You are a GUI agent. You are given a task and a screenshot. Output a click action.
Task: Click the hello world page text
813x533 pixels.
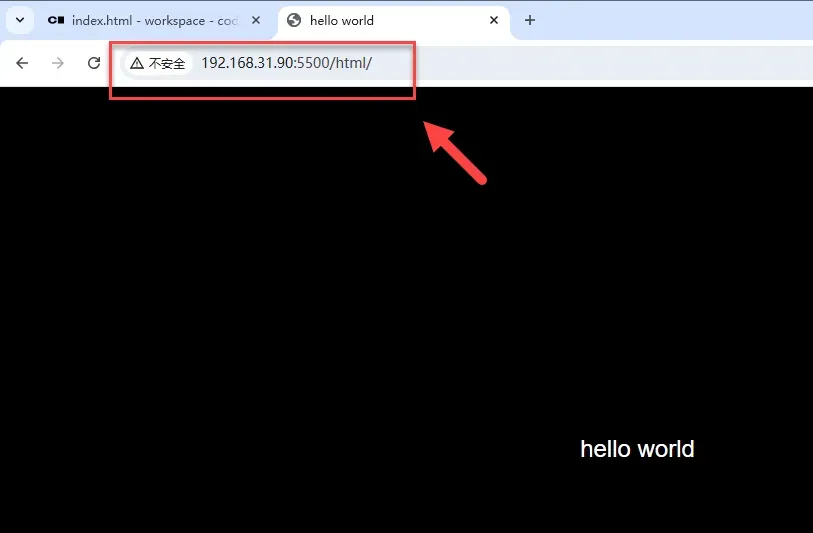[x=637, y=449]
